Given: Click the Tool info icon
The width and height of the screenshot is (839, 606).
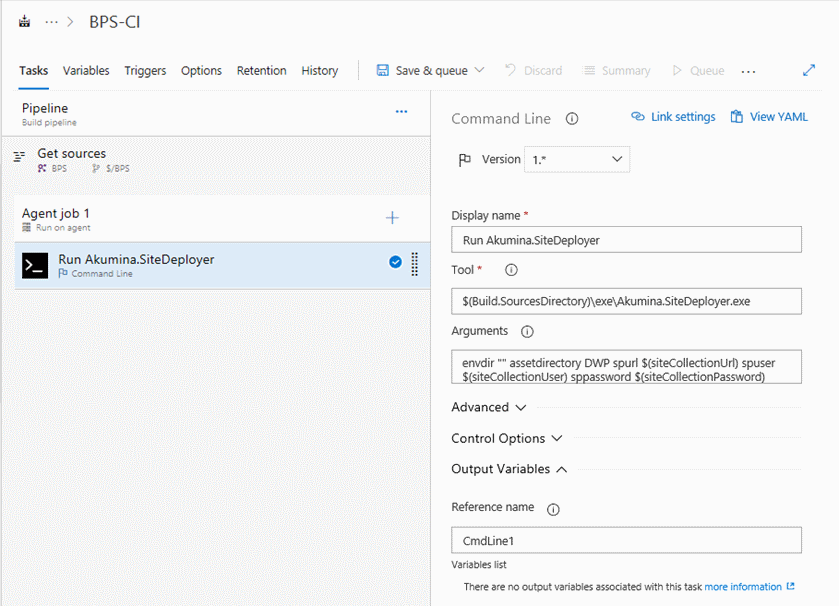Looking at the screenshot, I should tap(511, 270).
